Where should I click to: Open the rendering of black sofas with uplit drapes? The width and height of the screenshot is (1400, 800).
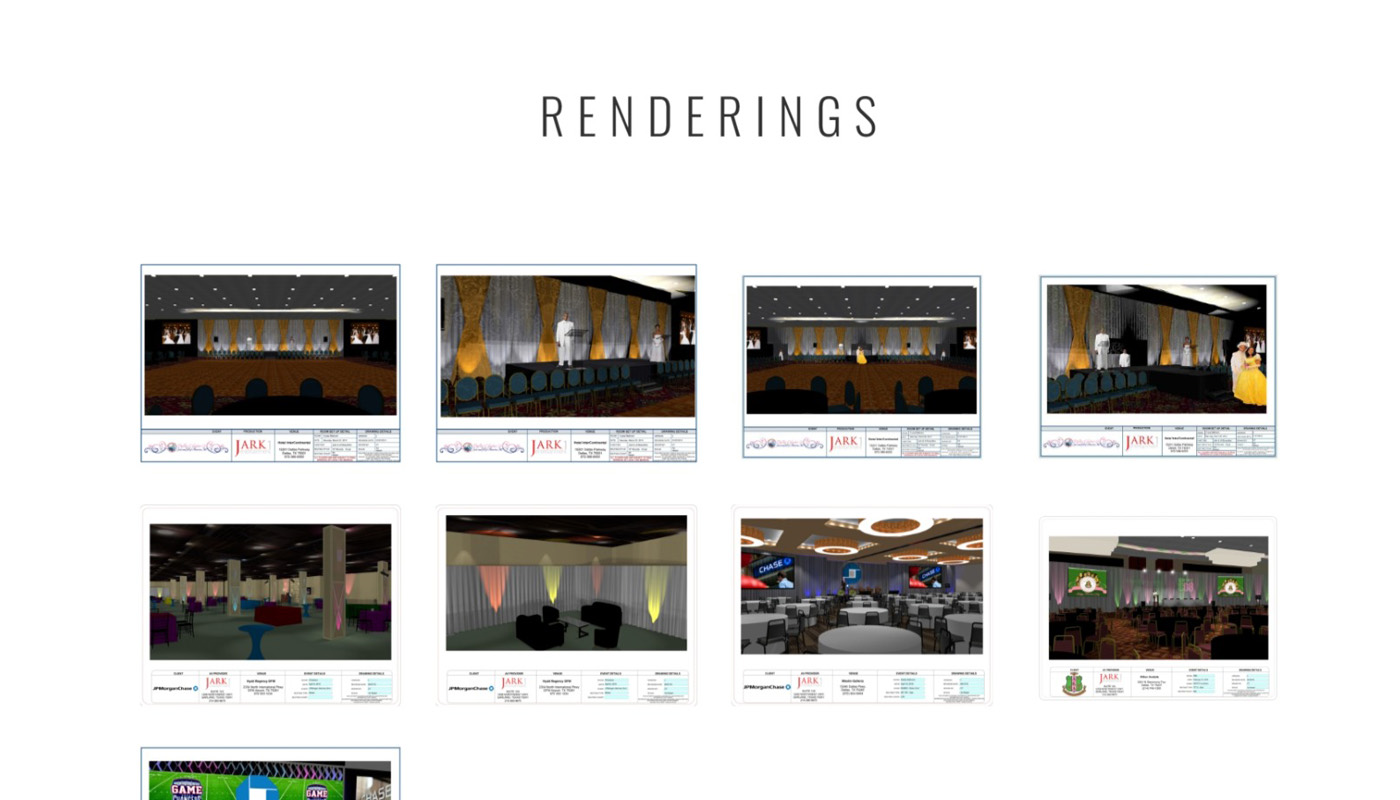tap(566, 605)
